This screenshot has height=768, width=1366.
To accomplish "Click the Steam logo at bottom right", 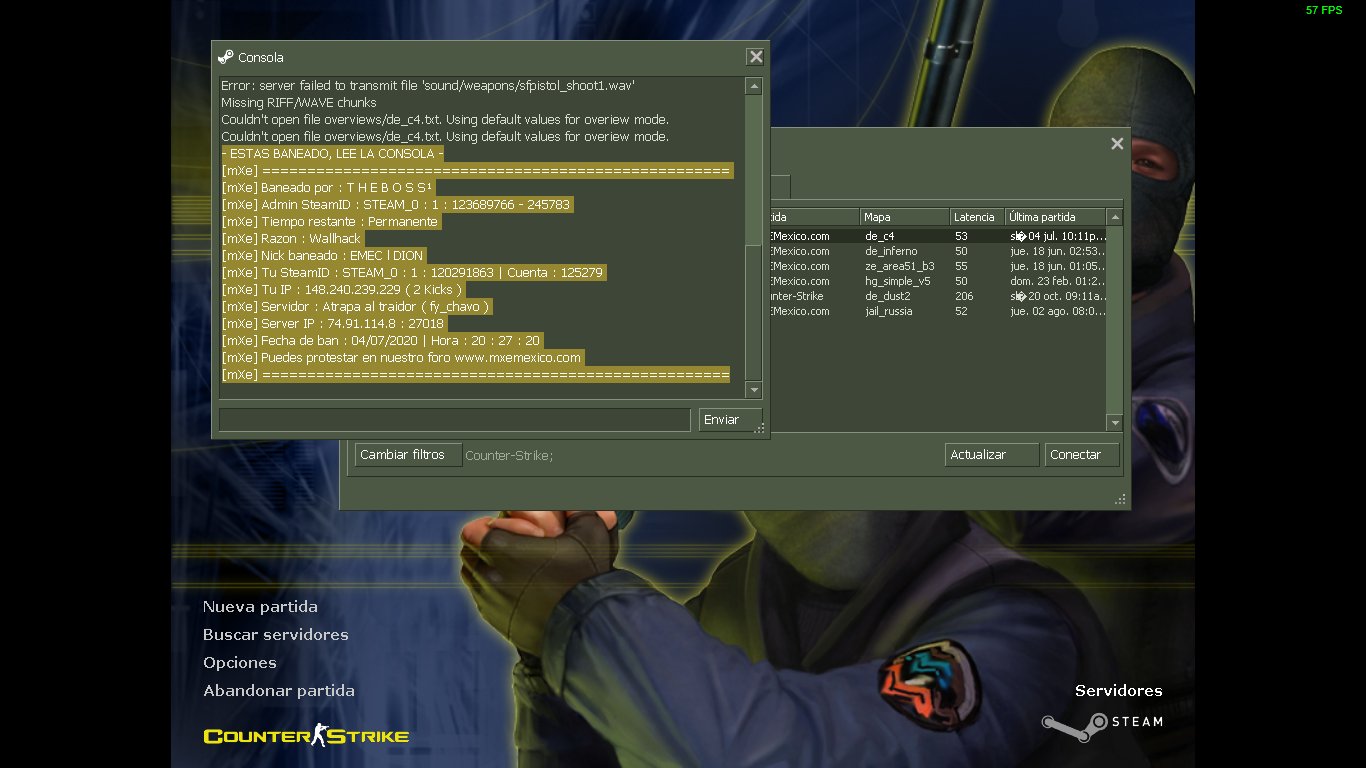I will (x=1102, y=725).
